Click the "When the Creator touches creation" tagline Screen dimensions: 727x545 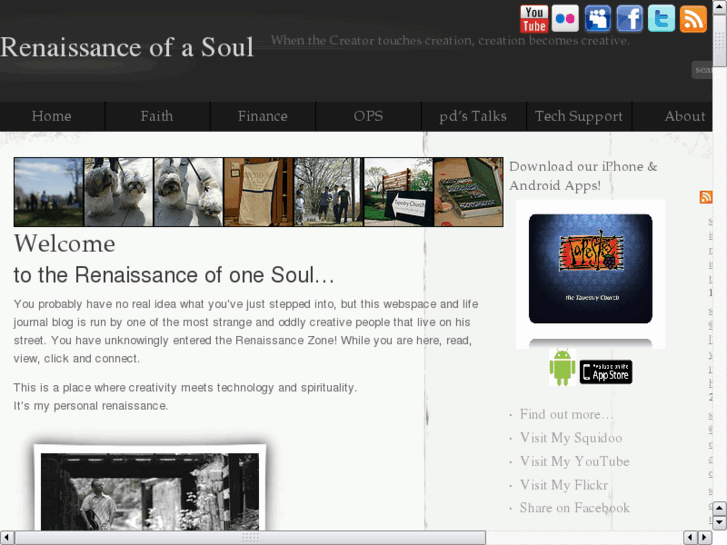pyautogui.click(x=450, y=41)
